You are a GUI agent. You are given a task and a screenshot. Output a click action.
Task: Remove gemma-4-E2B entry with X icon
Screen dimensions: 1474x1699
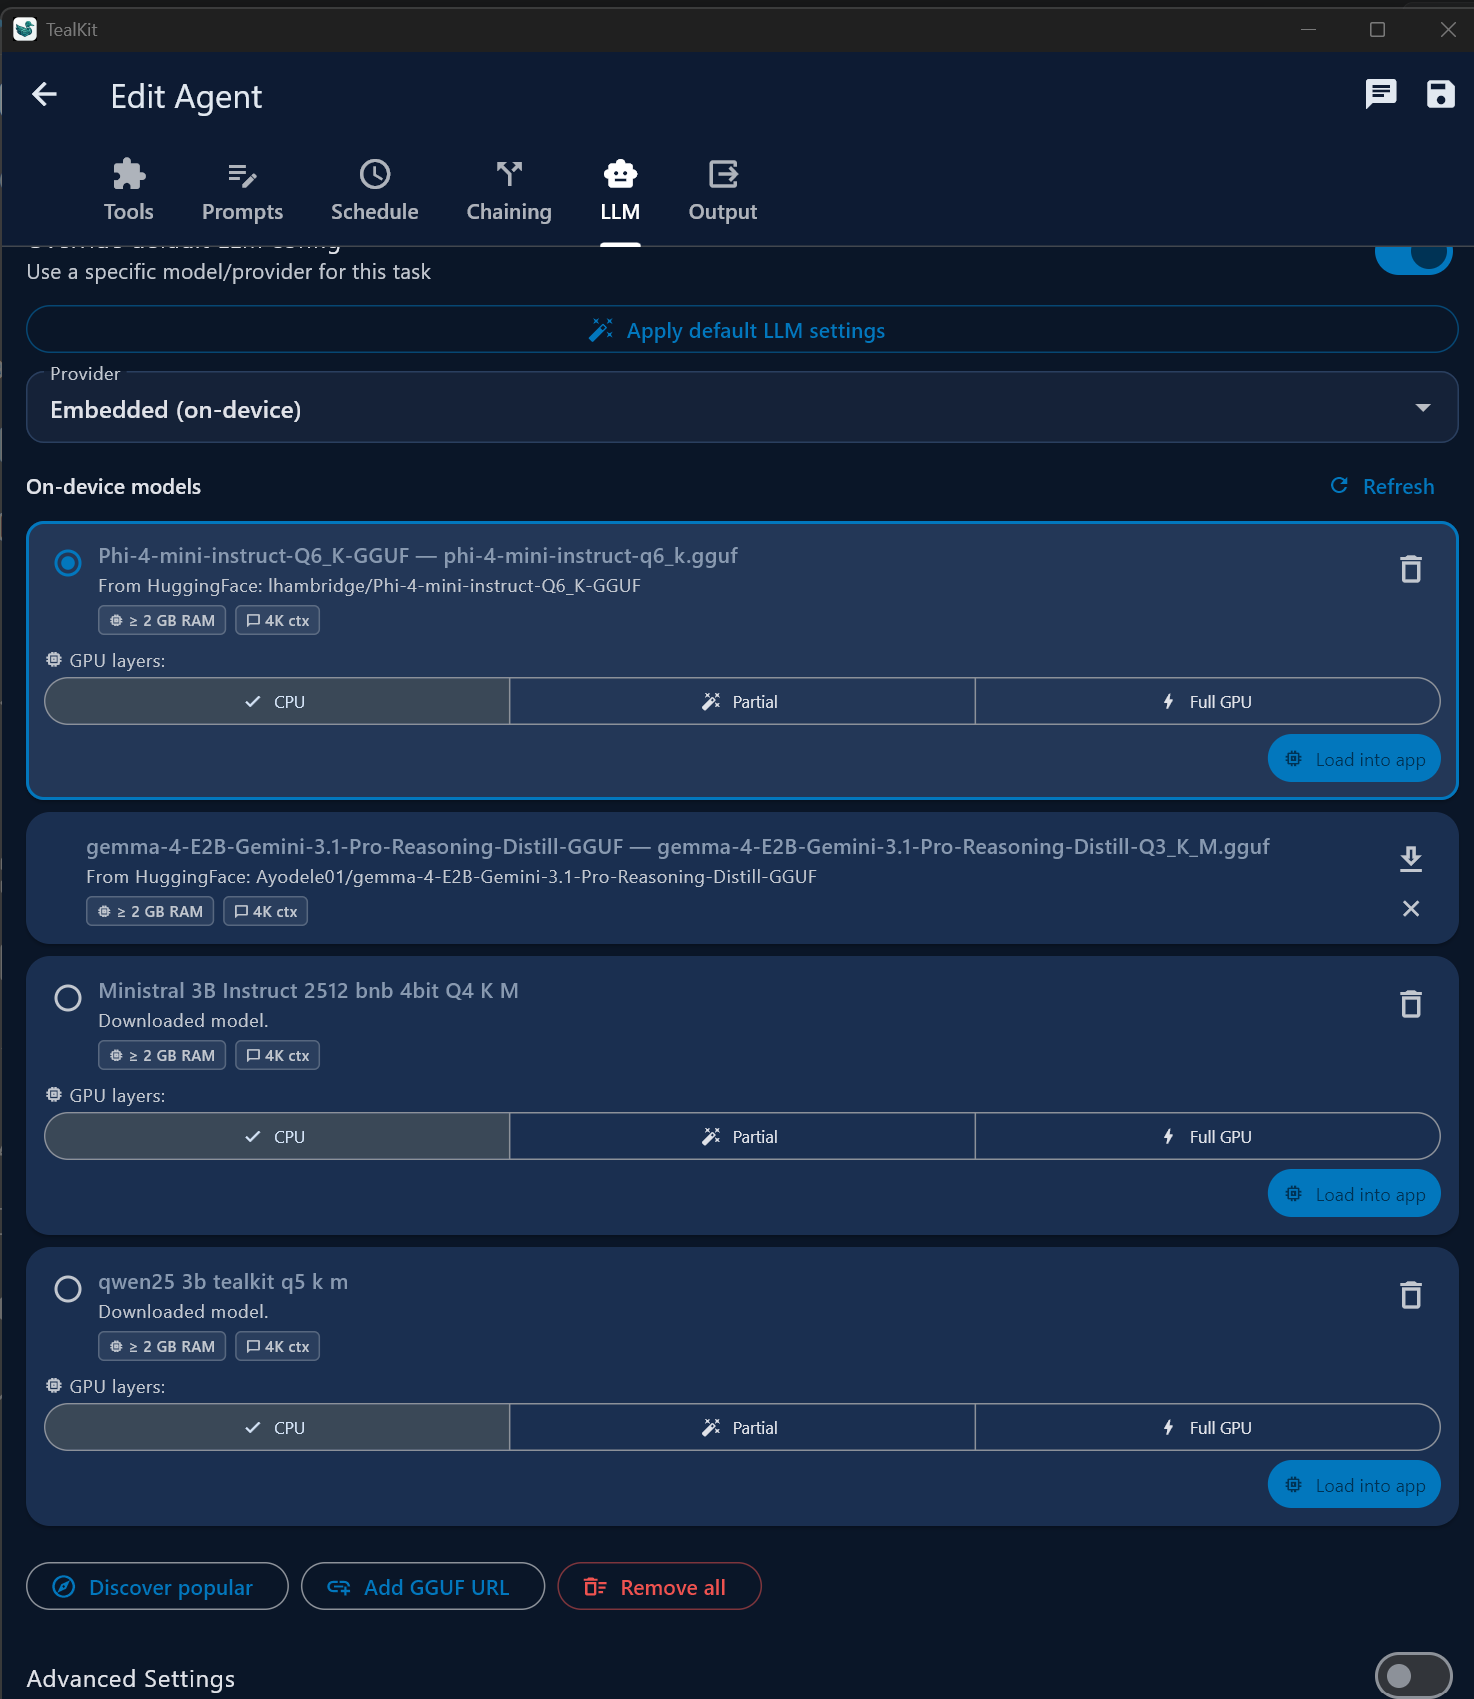coord(1410,908)
